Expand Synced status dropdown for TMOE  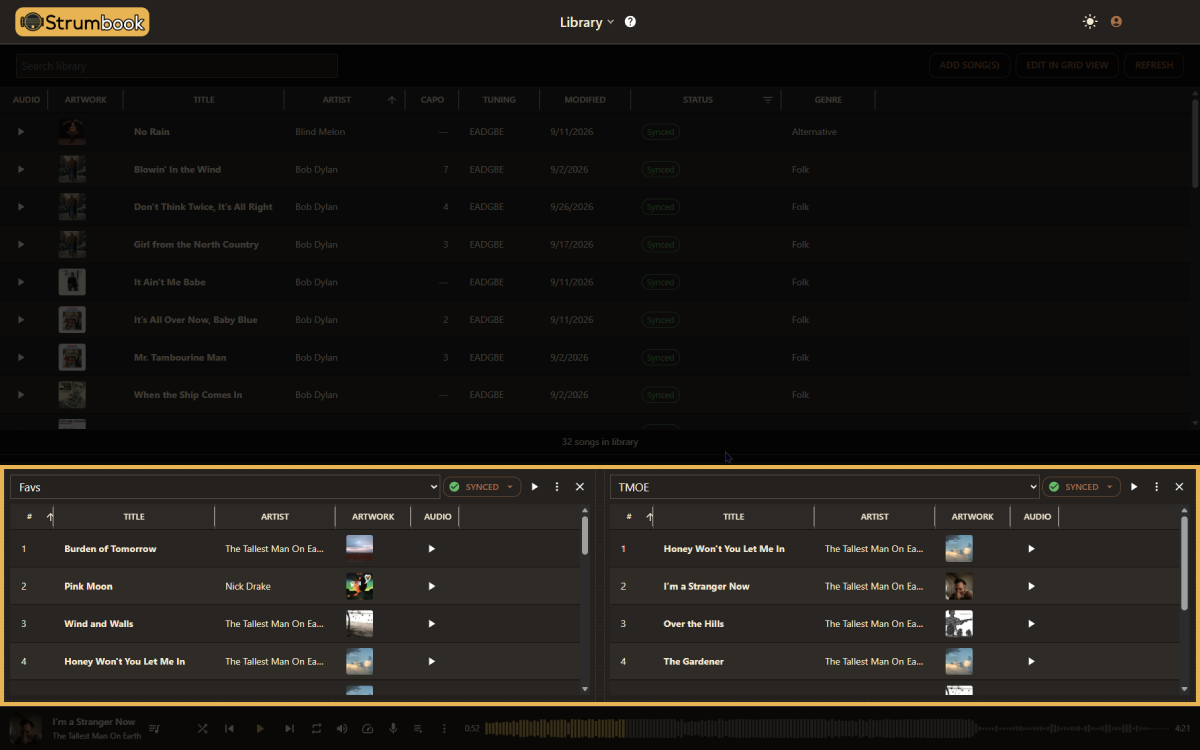(x=1081, y=487)
